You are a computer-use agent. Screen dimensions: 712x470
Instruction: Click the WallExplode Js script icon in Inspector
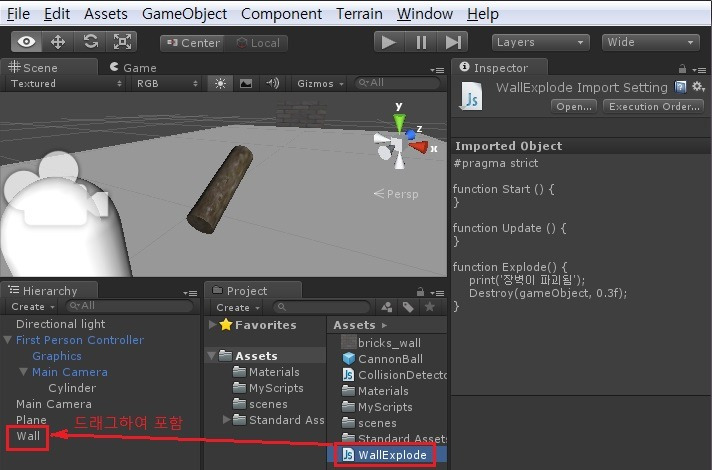[472, 96]
